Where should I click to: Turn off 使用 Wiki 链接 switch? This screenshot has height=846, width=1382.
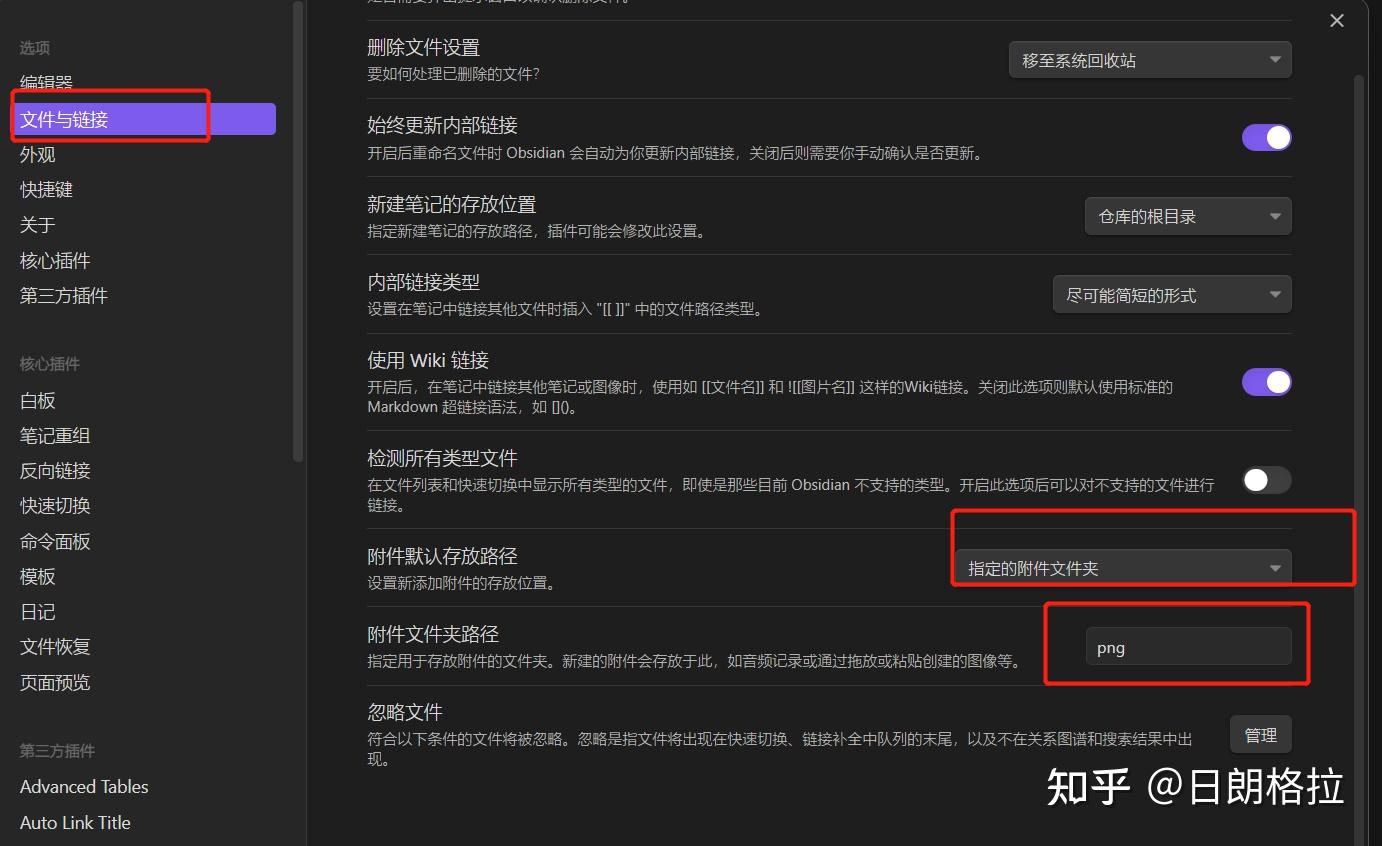[1265, 381]
